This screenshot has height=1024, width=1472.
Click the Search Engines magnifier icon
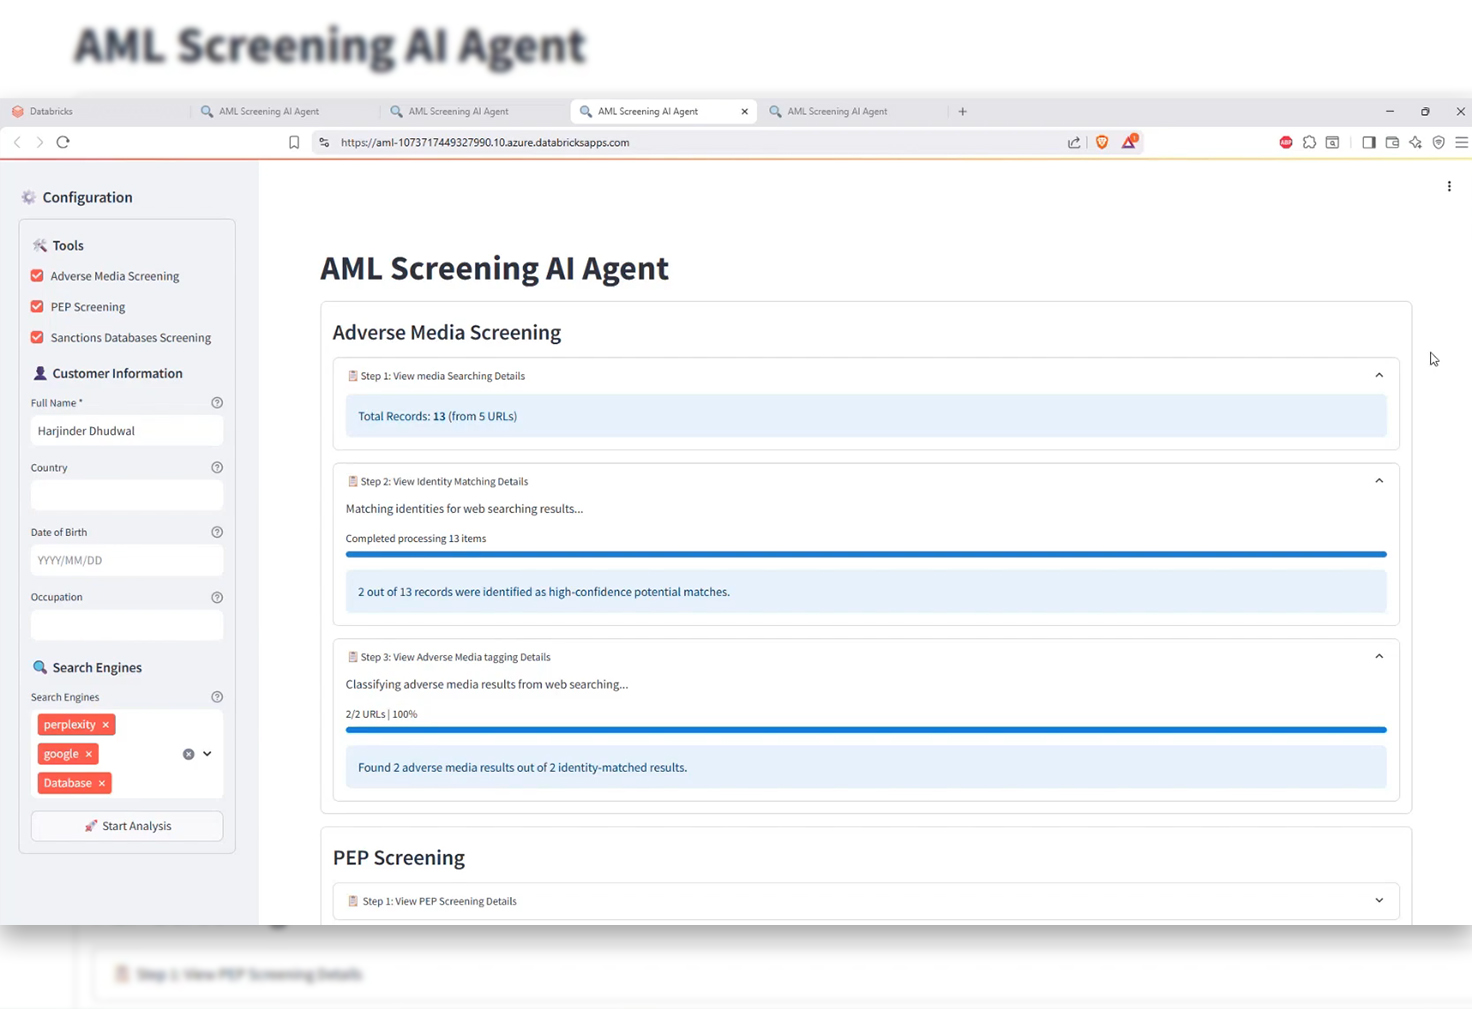[41, 667]
